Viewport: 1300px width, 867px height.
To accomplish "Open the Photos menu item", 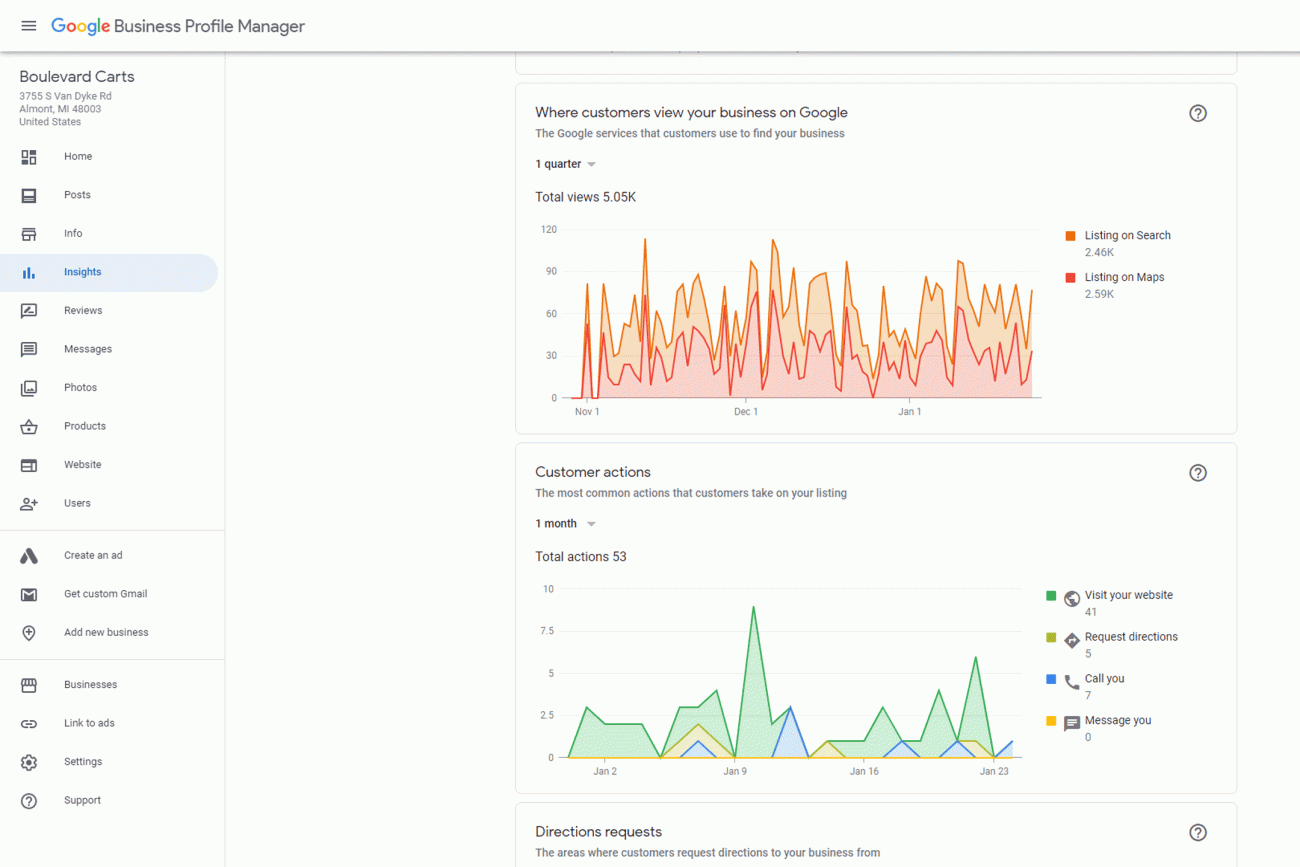I will click(x=109, y=388).
